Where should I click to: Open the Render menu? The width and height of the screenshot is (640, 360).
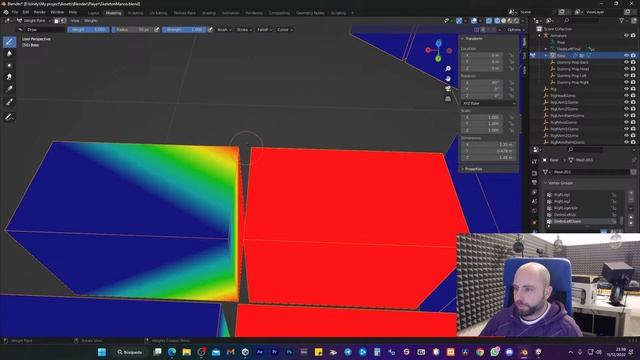click(40, 12)
